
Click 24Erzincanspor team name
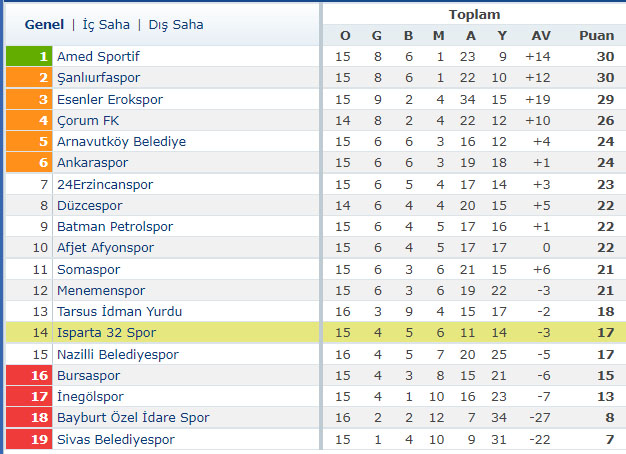(103, 184)
